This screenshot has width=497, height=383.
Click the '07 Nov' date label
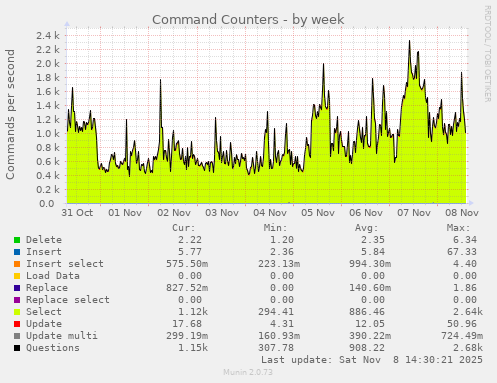click(x=414, y=213)
